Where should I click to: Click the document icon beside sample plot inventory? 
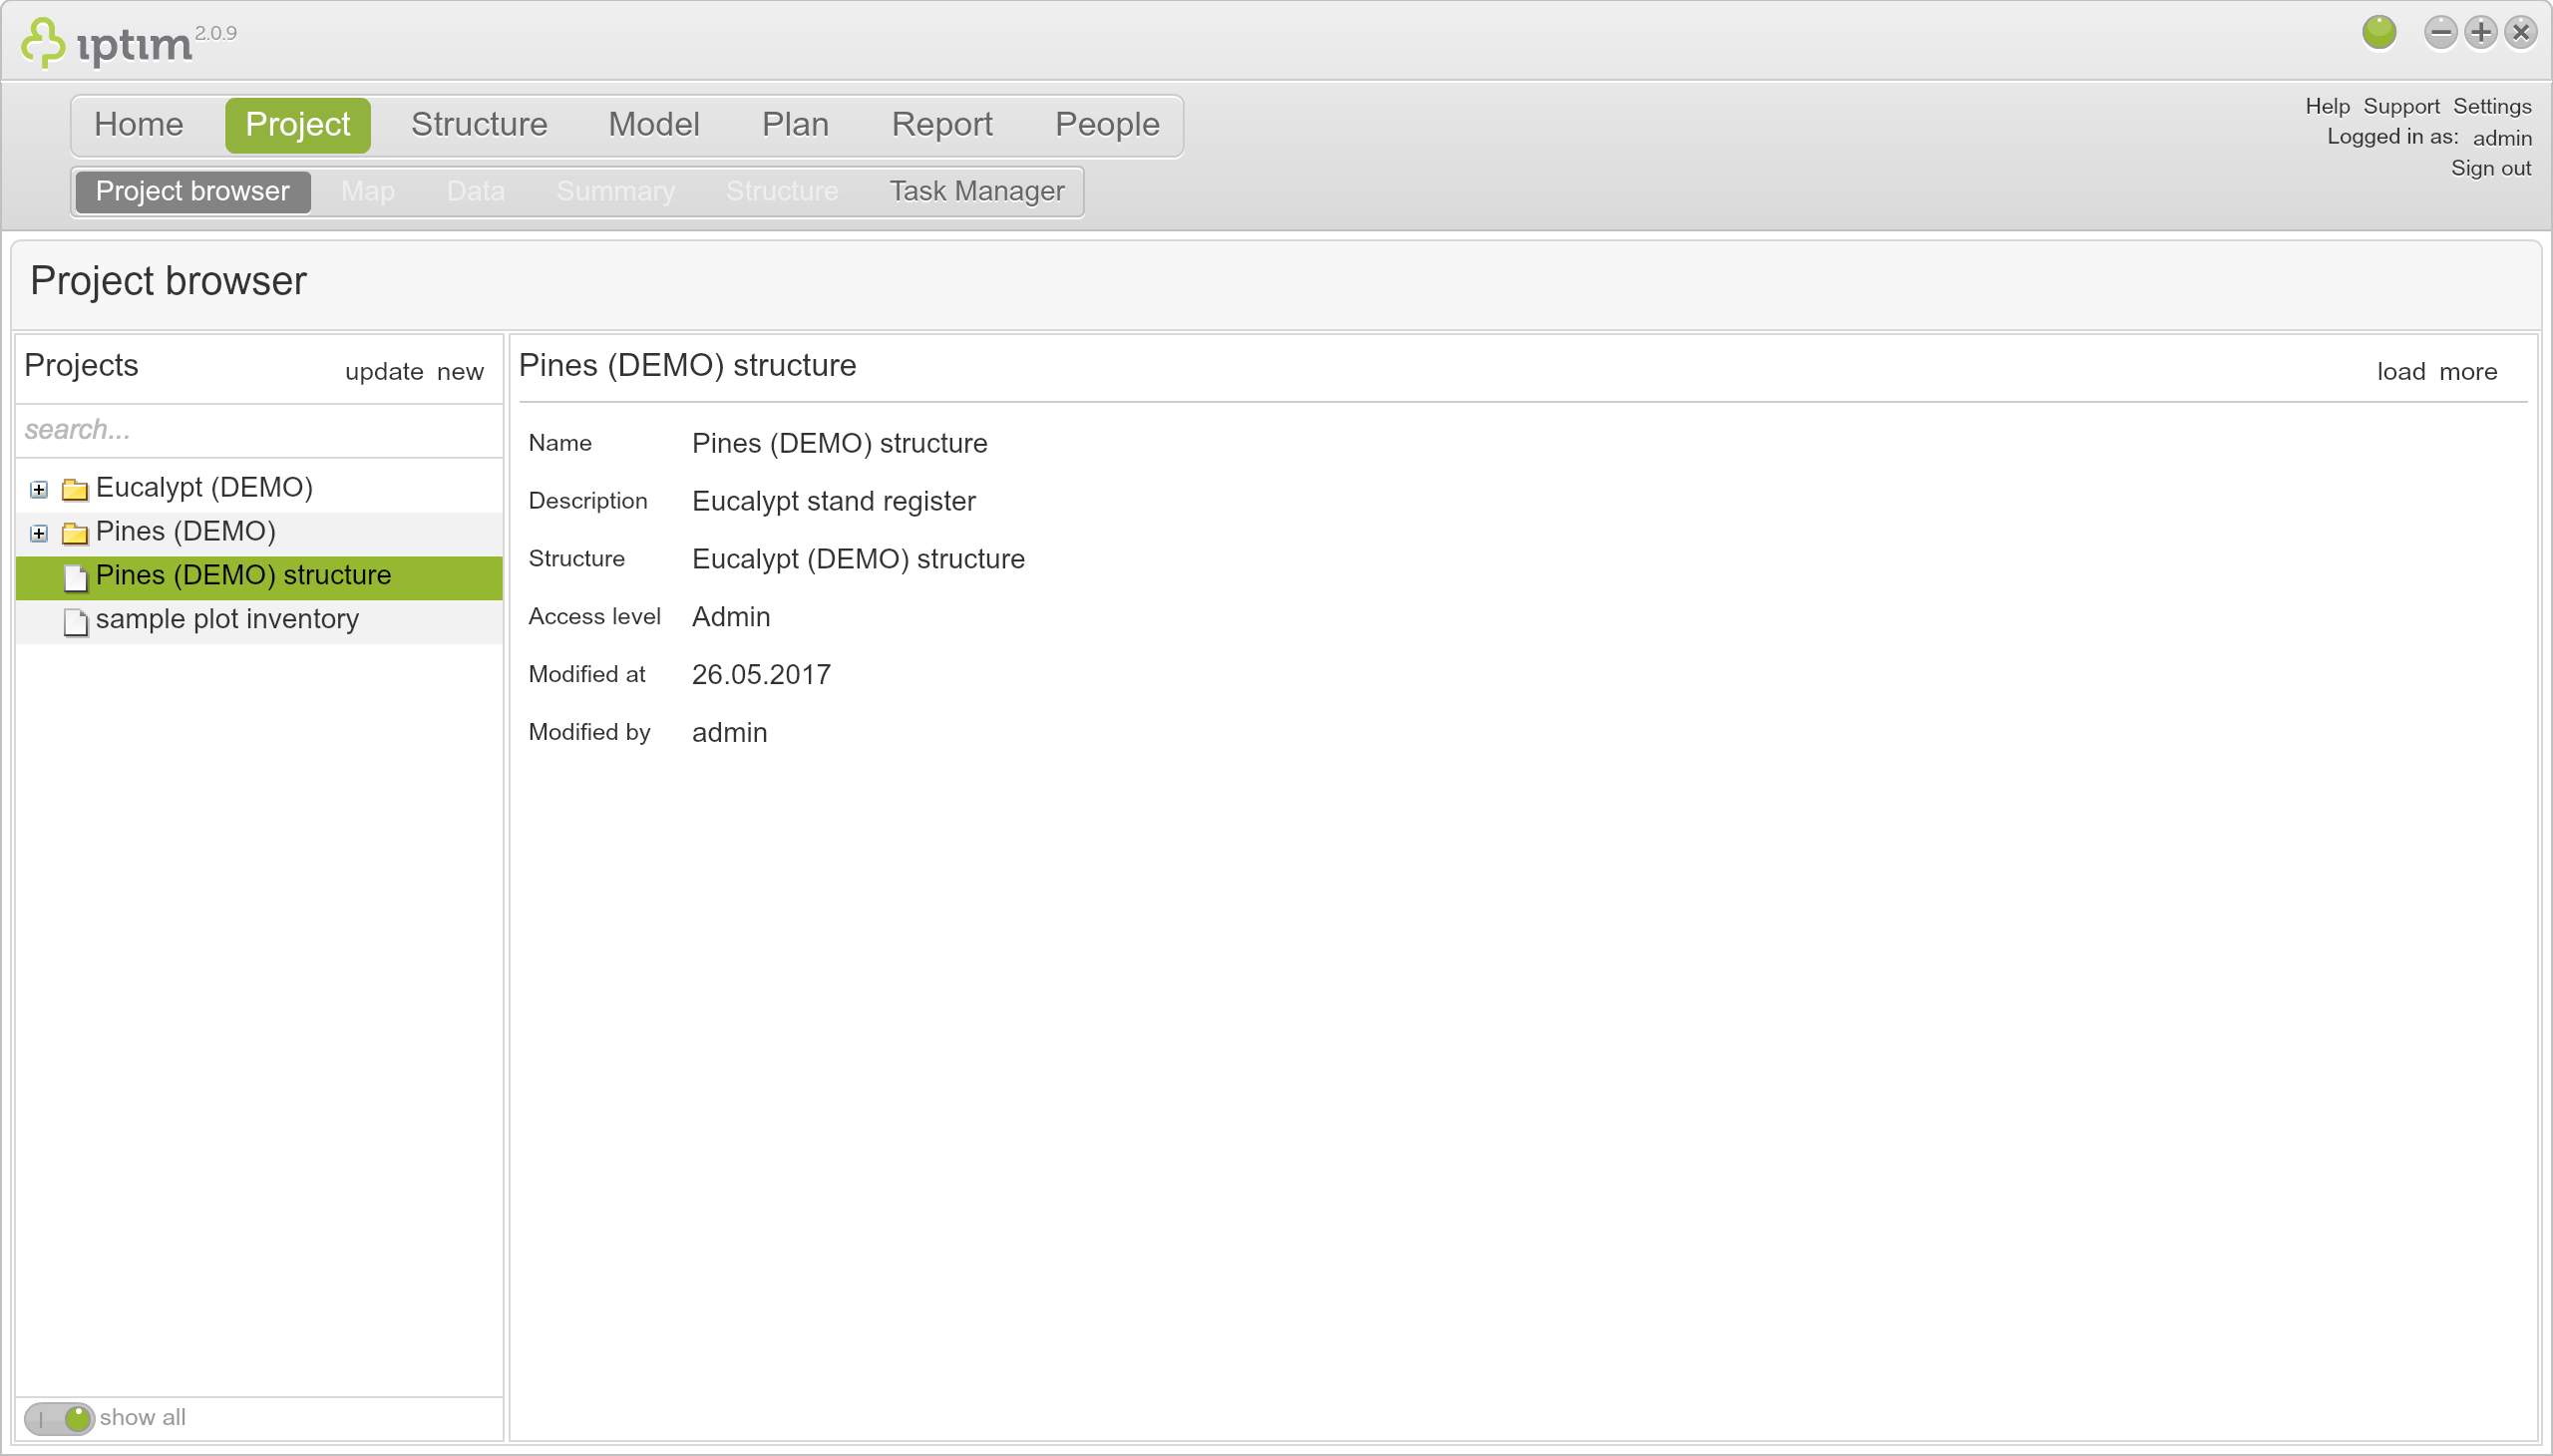click(x=75, y=621)
